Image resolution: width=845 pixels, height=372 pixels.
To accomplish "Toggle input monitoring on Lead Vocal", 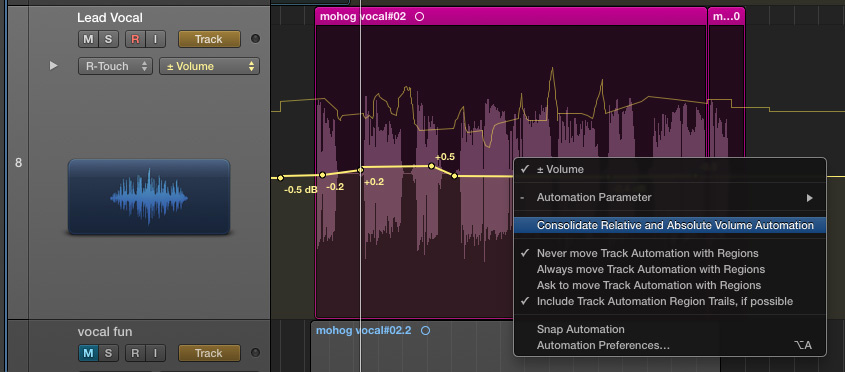I will [155, 39].
